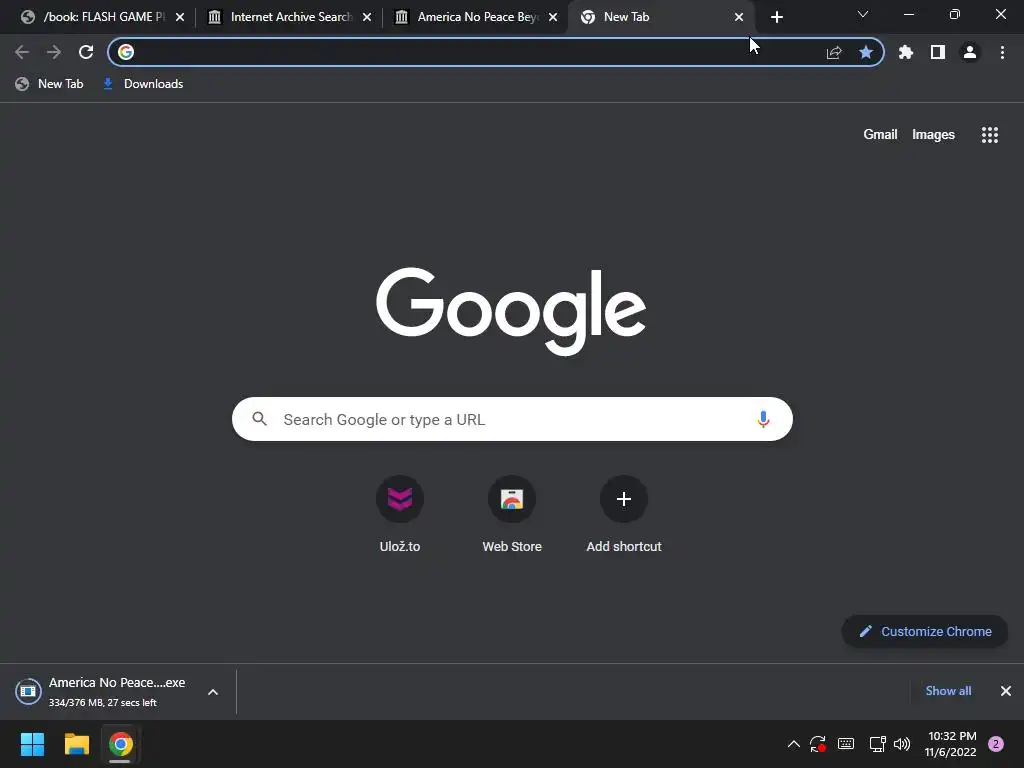
Task: Open the Downloads bookmark
Action: click(144, 84)
